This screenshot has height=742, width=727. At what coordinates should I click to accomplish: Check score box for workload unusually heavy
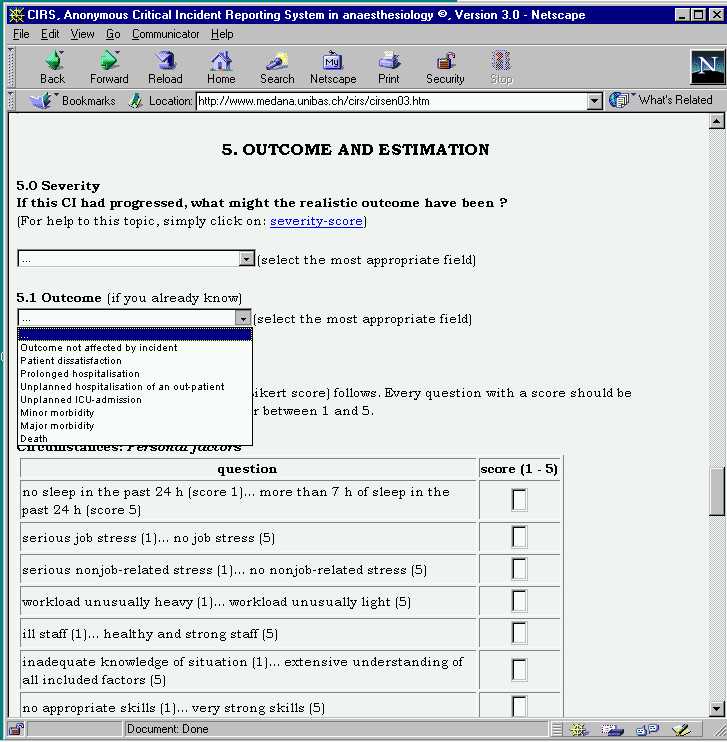pos(519,601)
